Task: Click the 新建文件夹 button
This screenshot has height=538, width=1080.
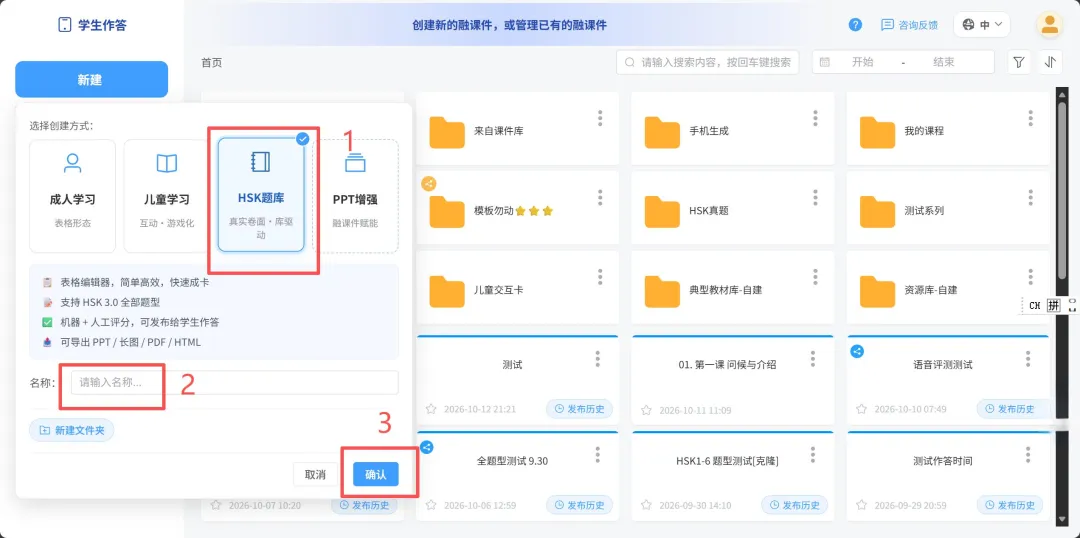Action: click(72, 430)
